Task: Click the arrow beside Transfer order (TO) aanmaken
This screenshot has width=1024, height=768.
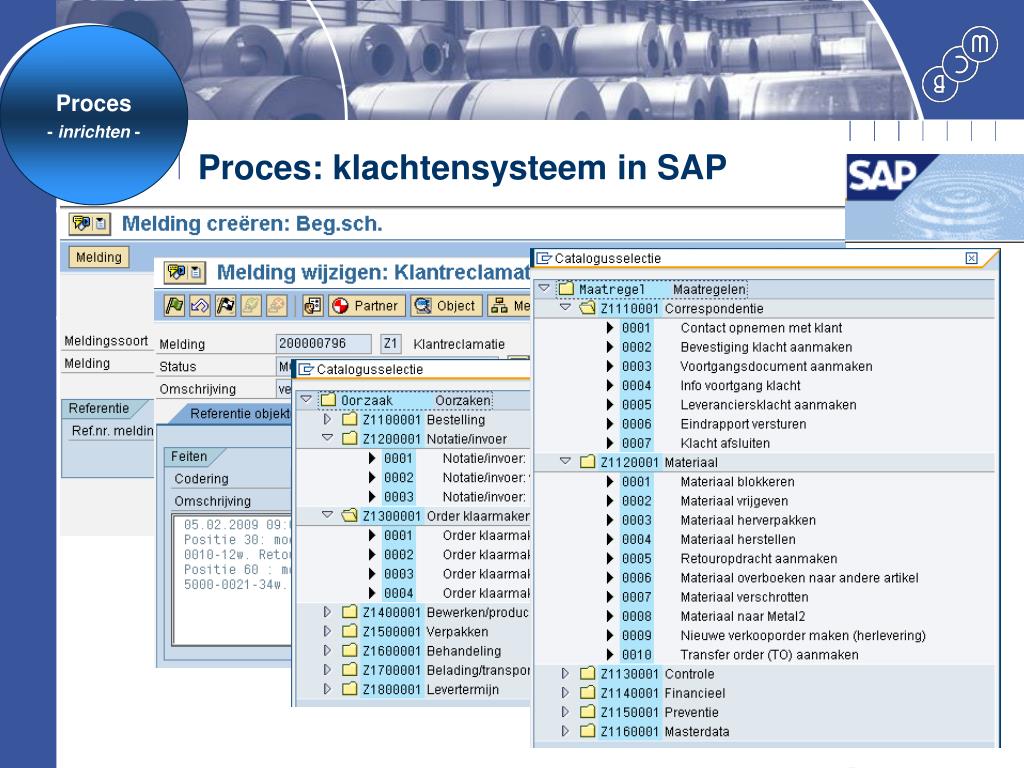Action: (610, 655)
